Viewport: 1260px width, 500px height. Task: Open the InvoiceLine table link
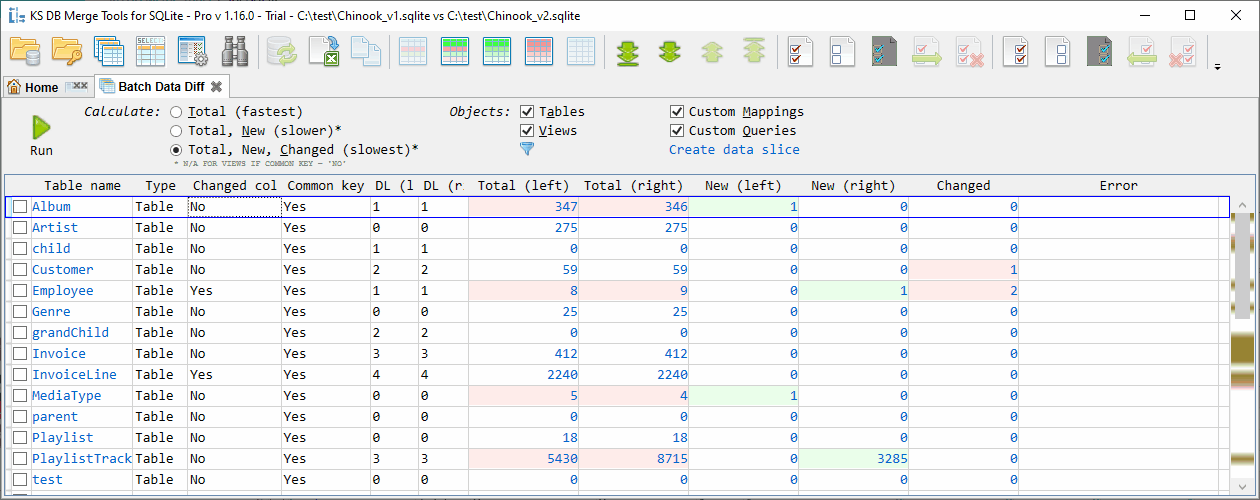pos(74,375)
